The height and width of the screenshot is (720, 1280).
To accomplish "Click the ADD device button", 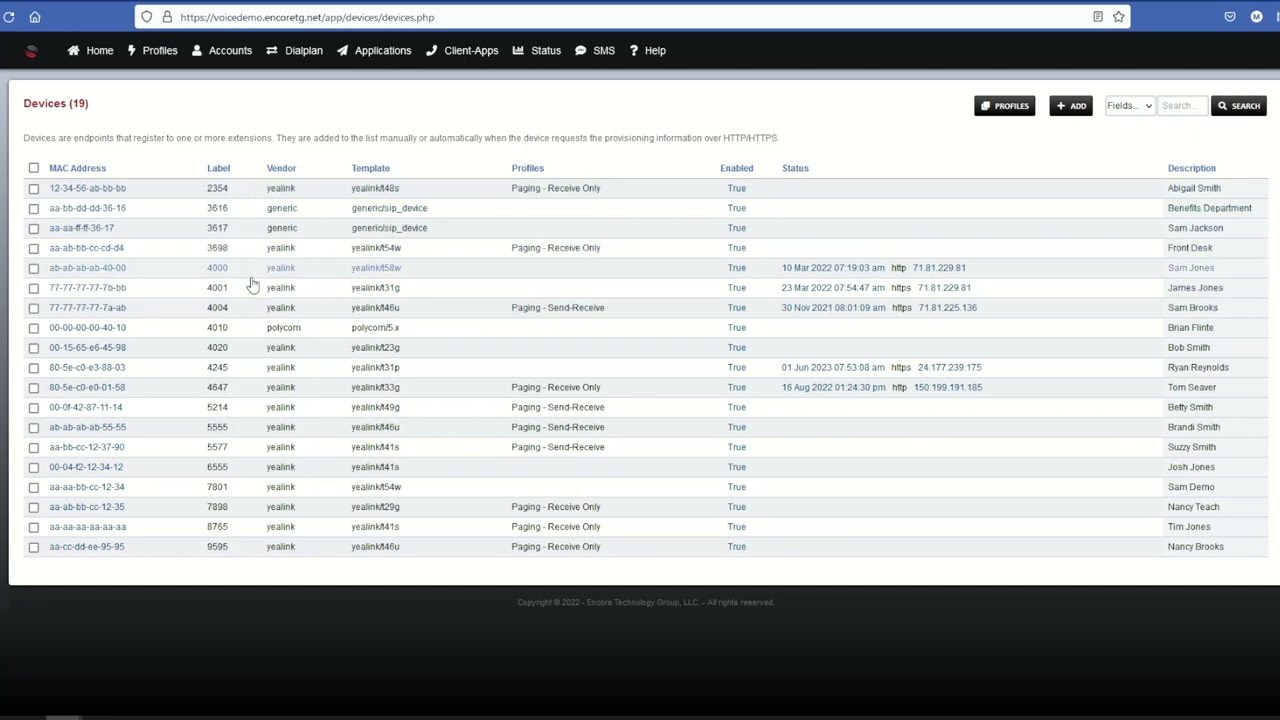I will click(x=1071, y=106).
